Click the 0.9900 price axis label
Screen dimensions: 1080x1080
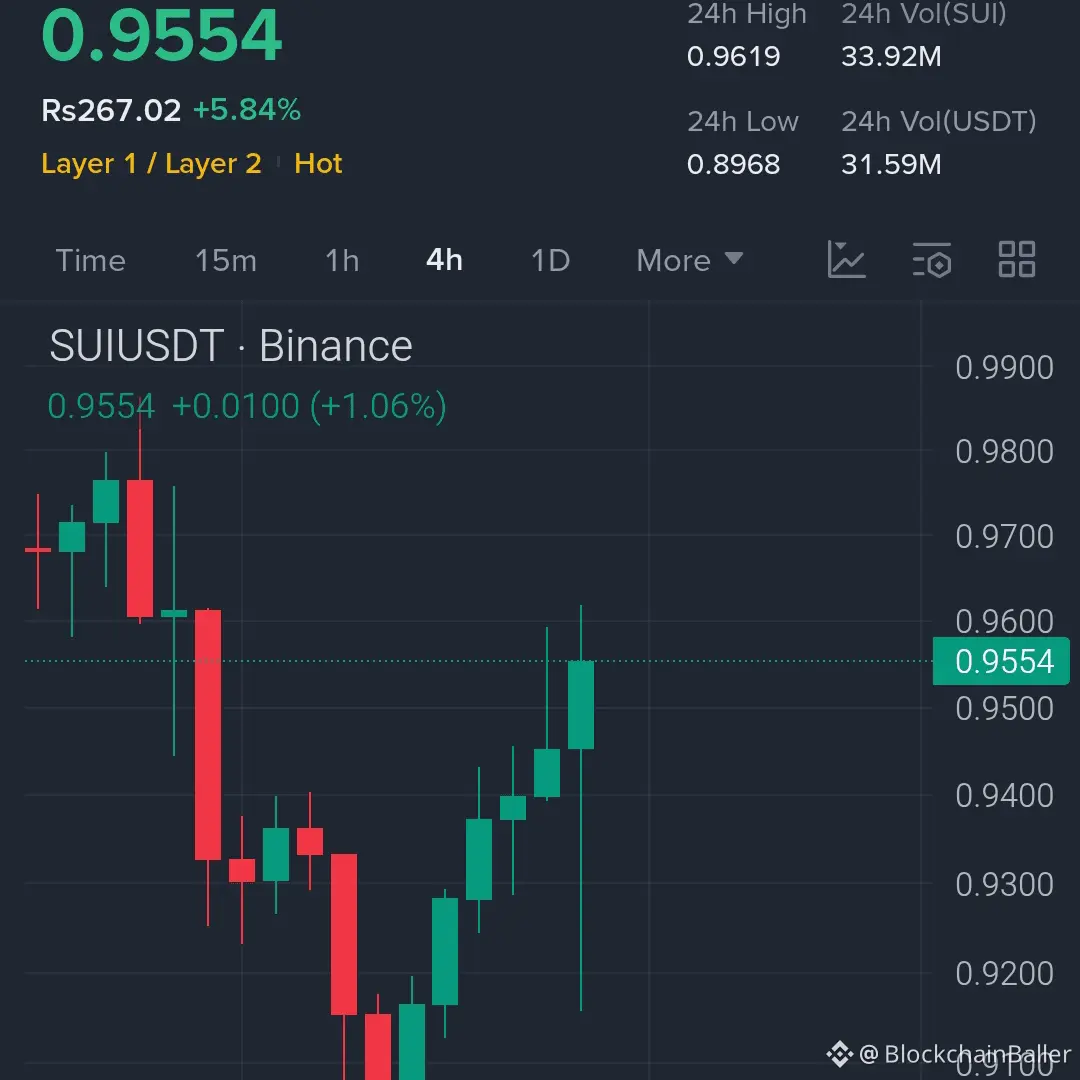pos(1004,367)
